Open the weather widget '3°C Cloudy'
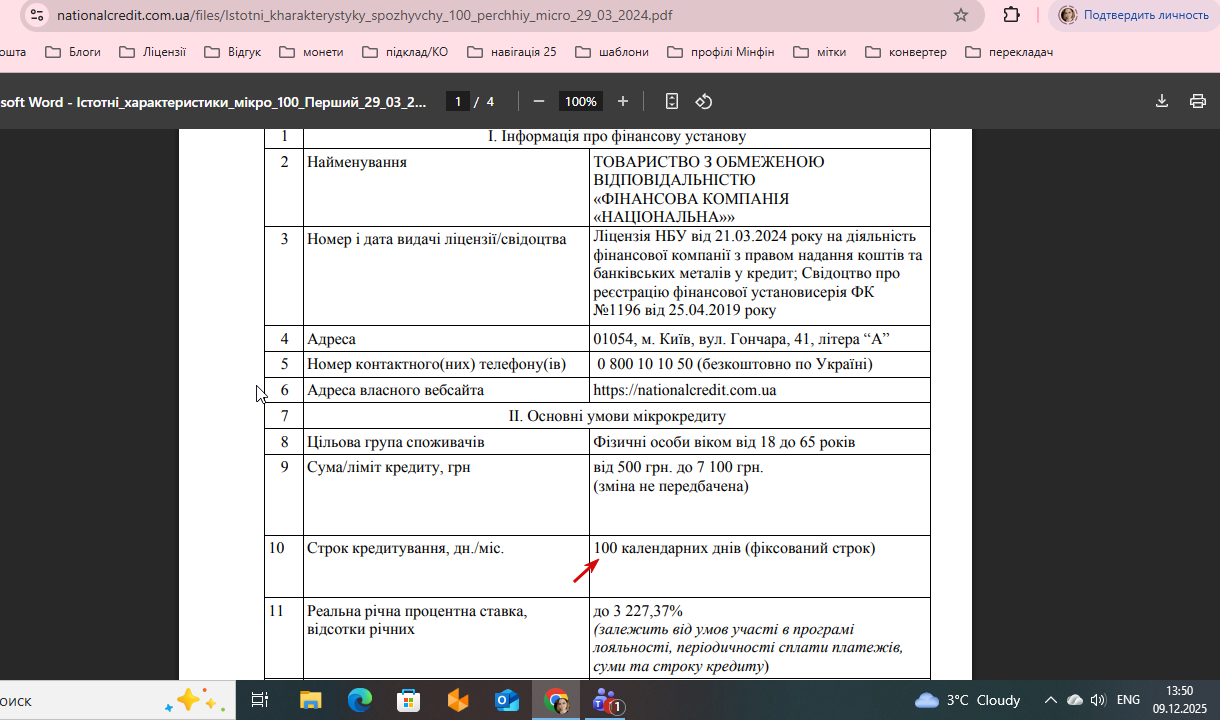 967,700
